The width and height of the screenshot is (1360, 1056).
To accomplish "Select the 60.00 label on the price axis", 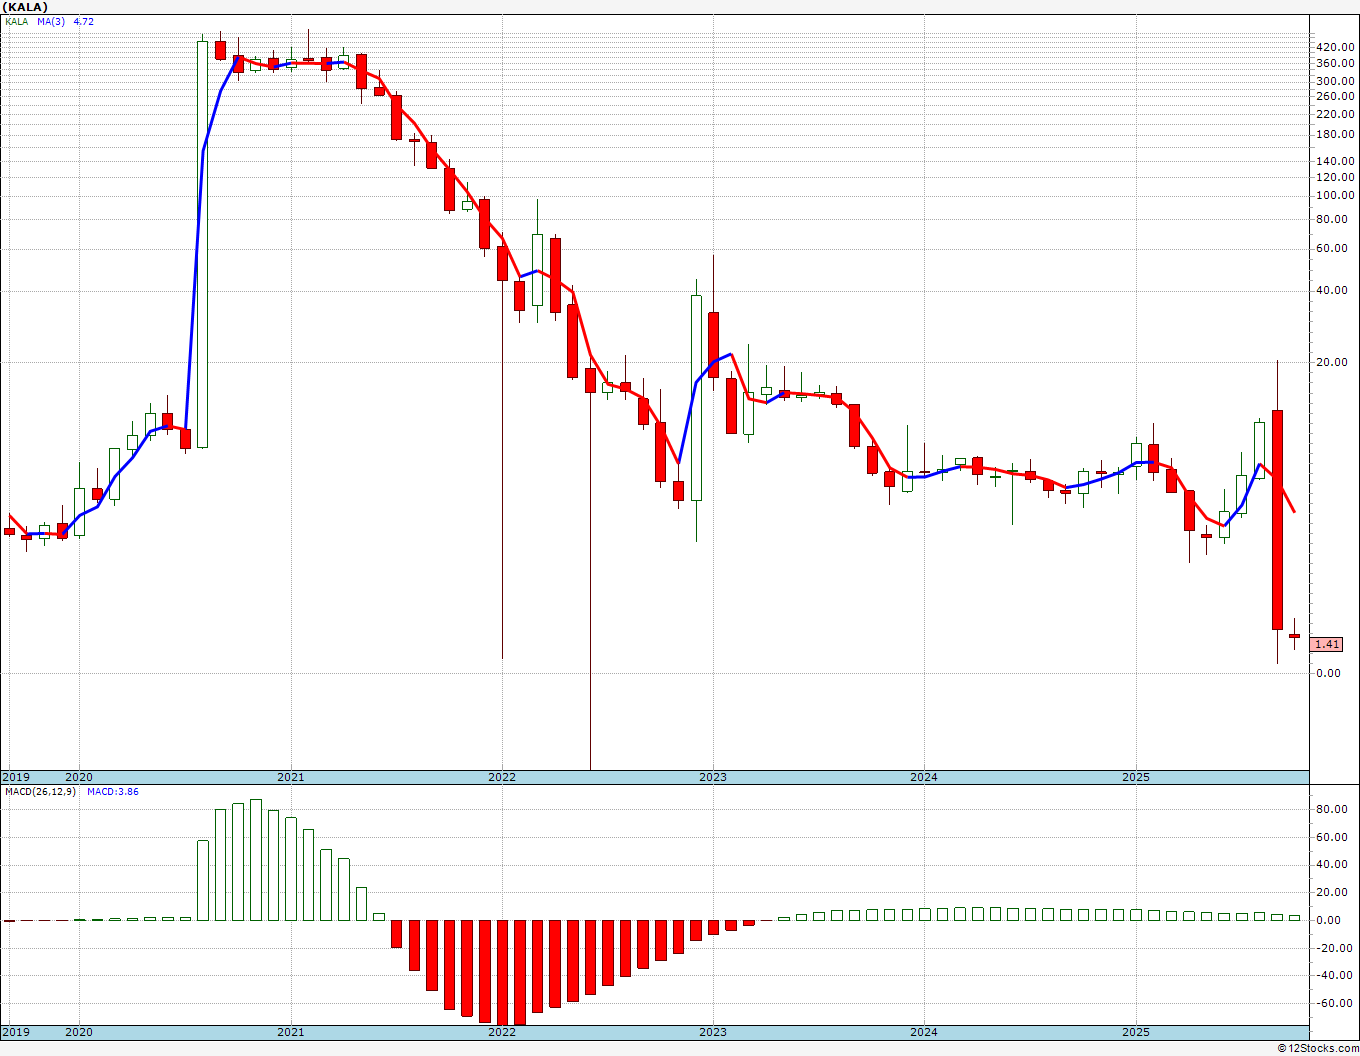I will pyautogui.click(x=1333, y=248).
